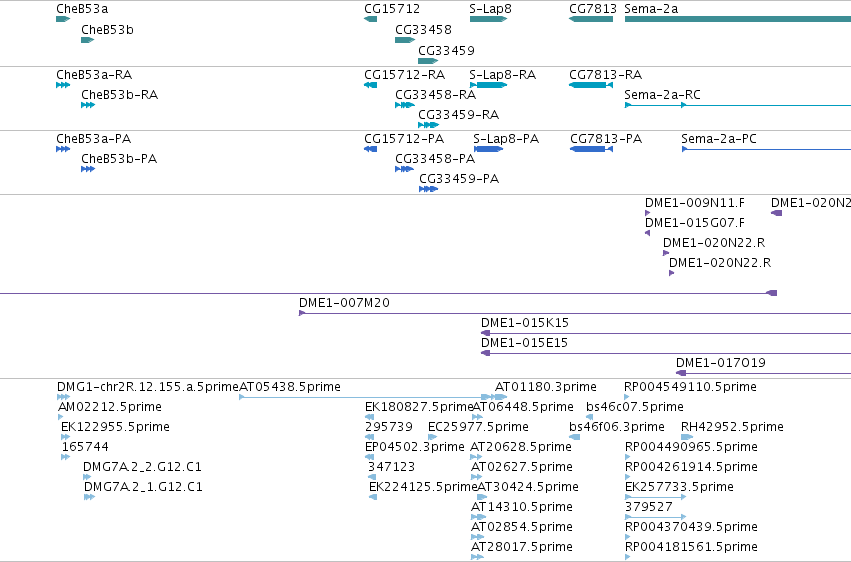The height and width of the screenshot is (562, 851).
Task: Select DME1-017O19 arrow glyph
Action: (681, 373)
